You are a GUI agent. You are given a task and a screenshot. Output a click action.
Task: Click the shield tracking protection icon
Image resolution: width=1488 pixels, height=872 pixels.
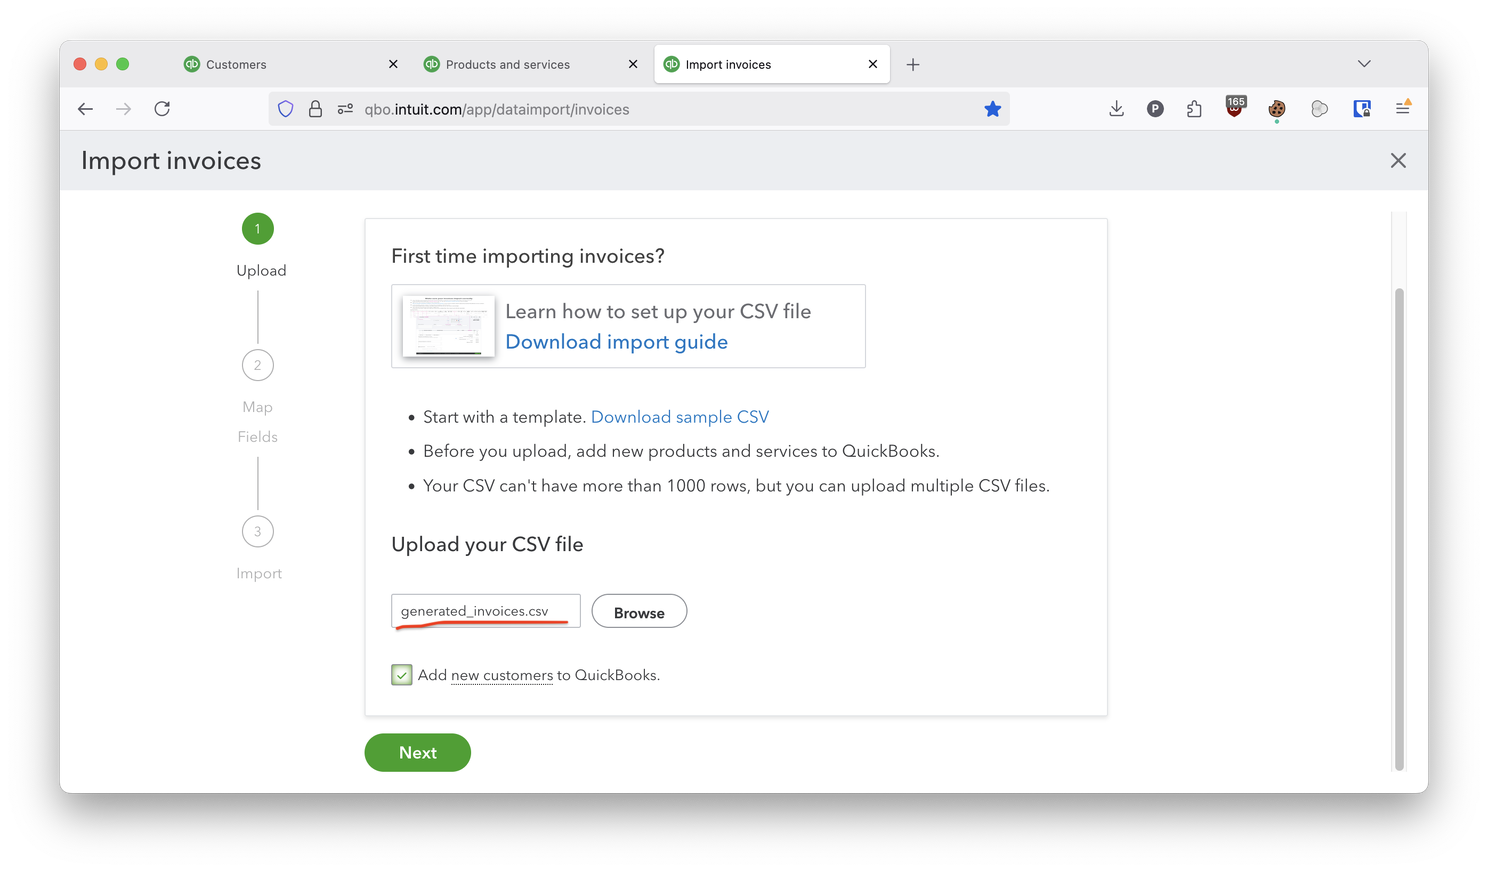coord(286,109)
